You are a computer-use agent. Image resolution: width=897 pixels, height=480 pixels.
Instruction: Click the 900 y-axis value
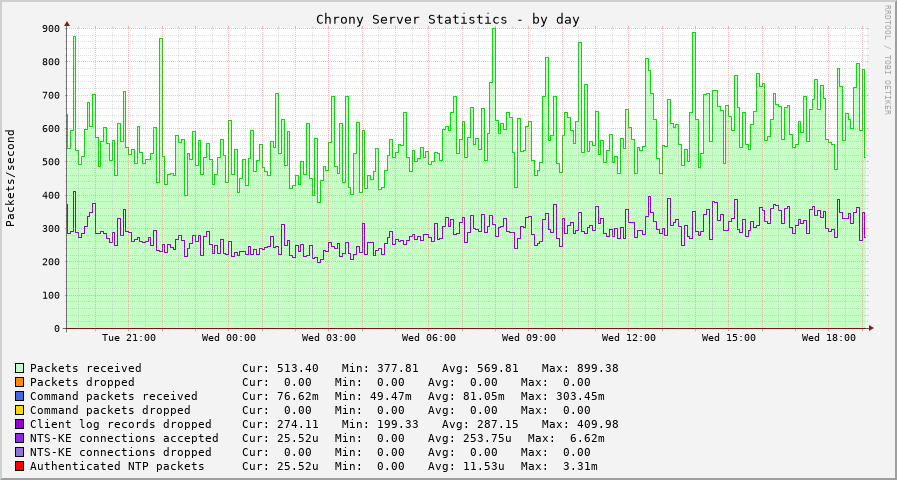[x=51, y=29]
